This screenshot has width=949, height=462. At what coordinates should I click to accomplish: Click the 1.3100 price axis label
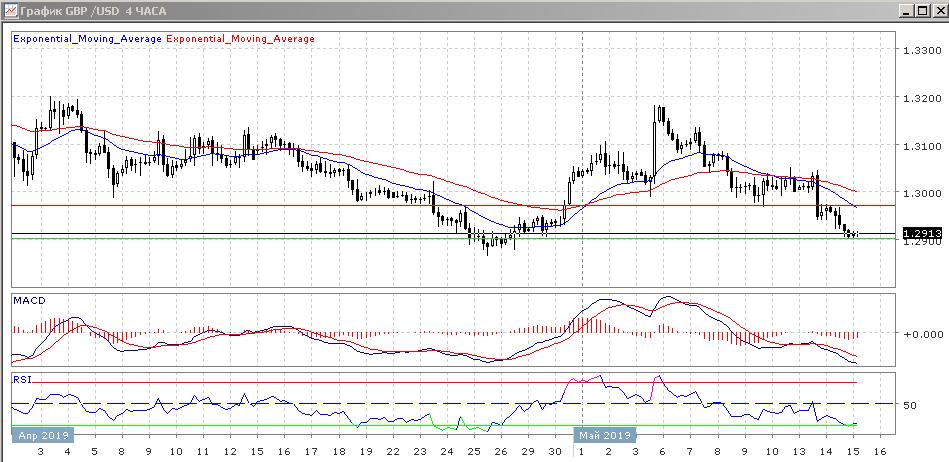coord(918,146)
